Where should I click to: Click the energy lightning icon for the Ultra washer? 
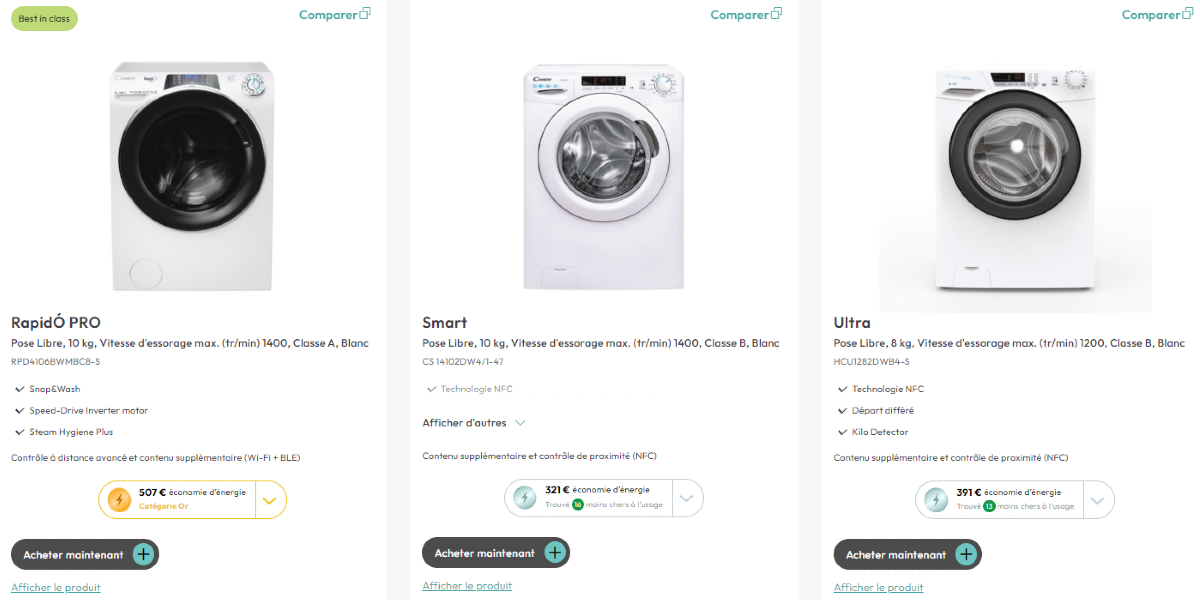(x=936, y=499)
